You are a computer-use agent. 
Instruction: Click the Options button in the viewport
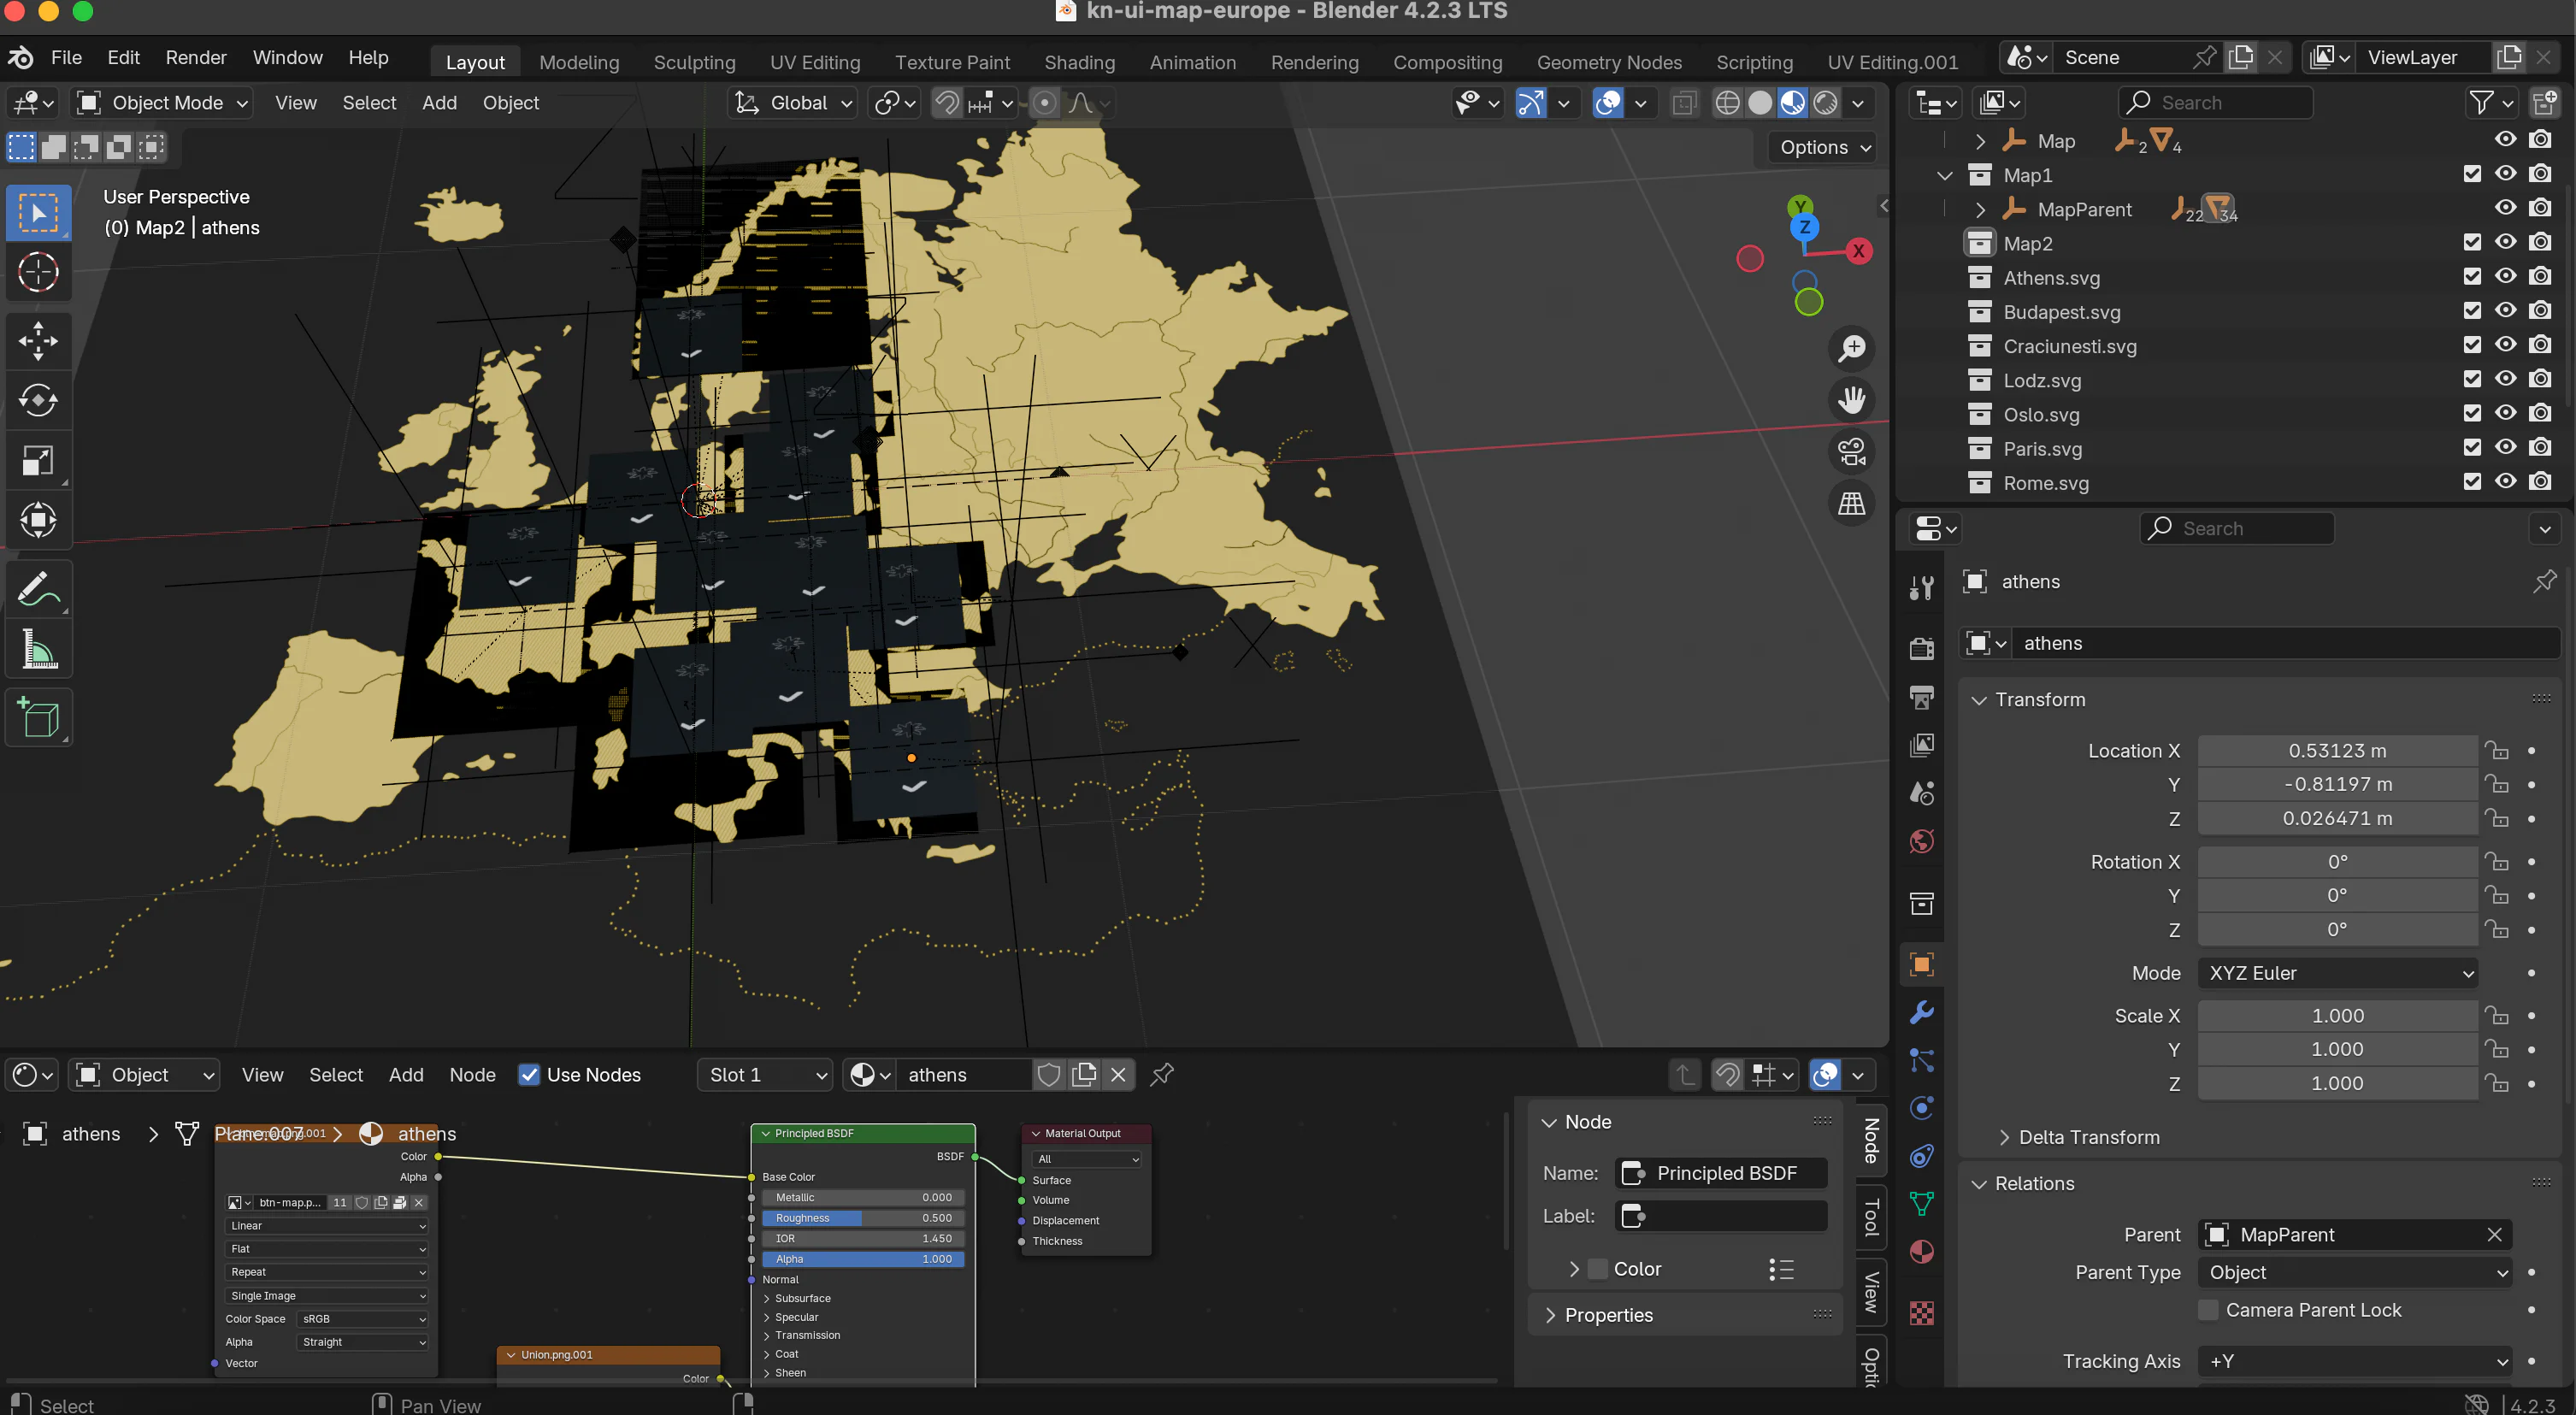click(x=1823, y=147)
